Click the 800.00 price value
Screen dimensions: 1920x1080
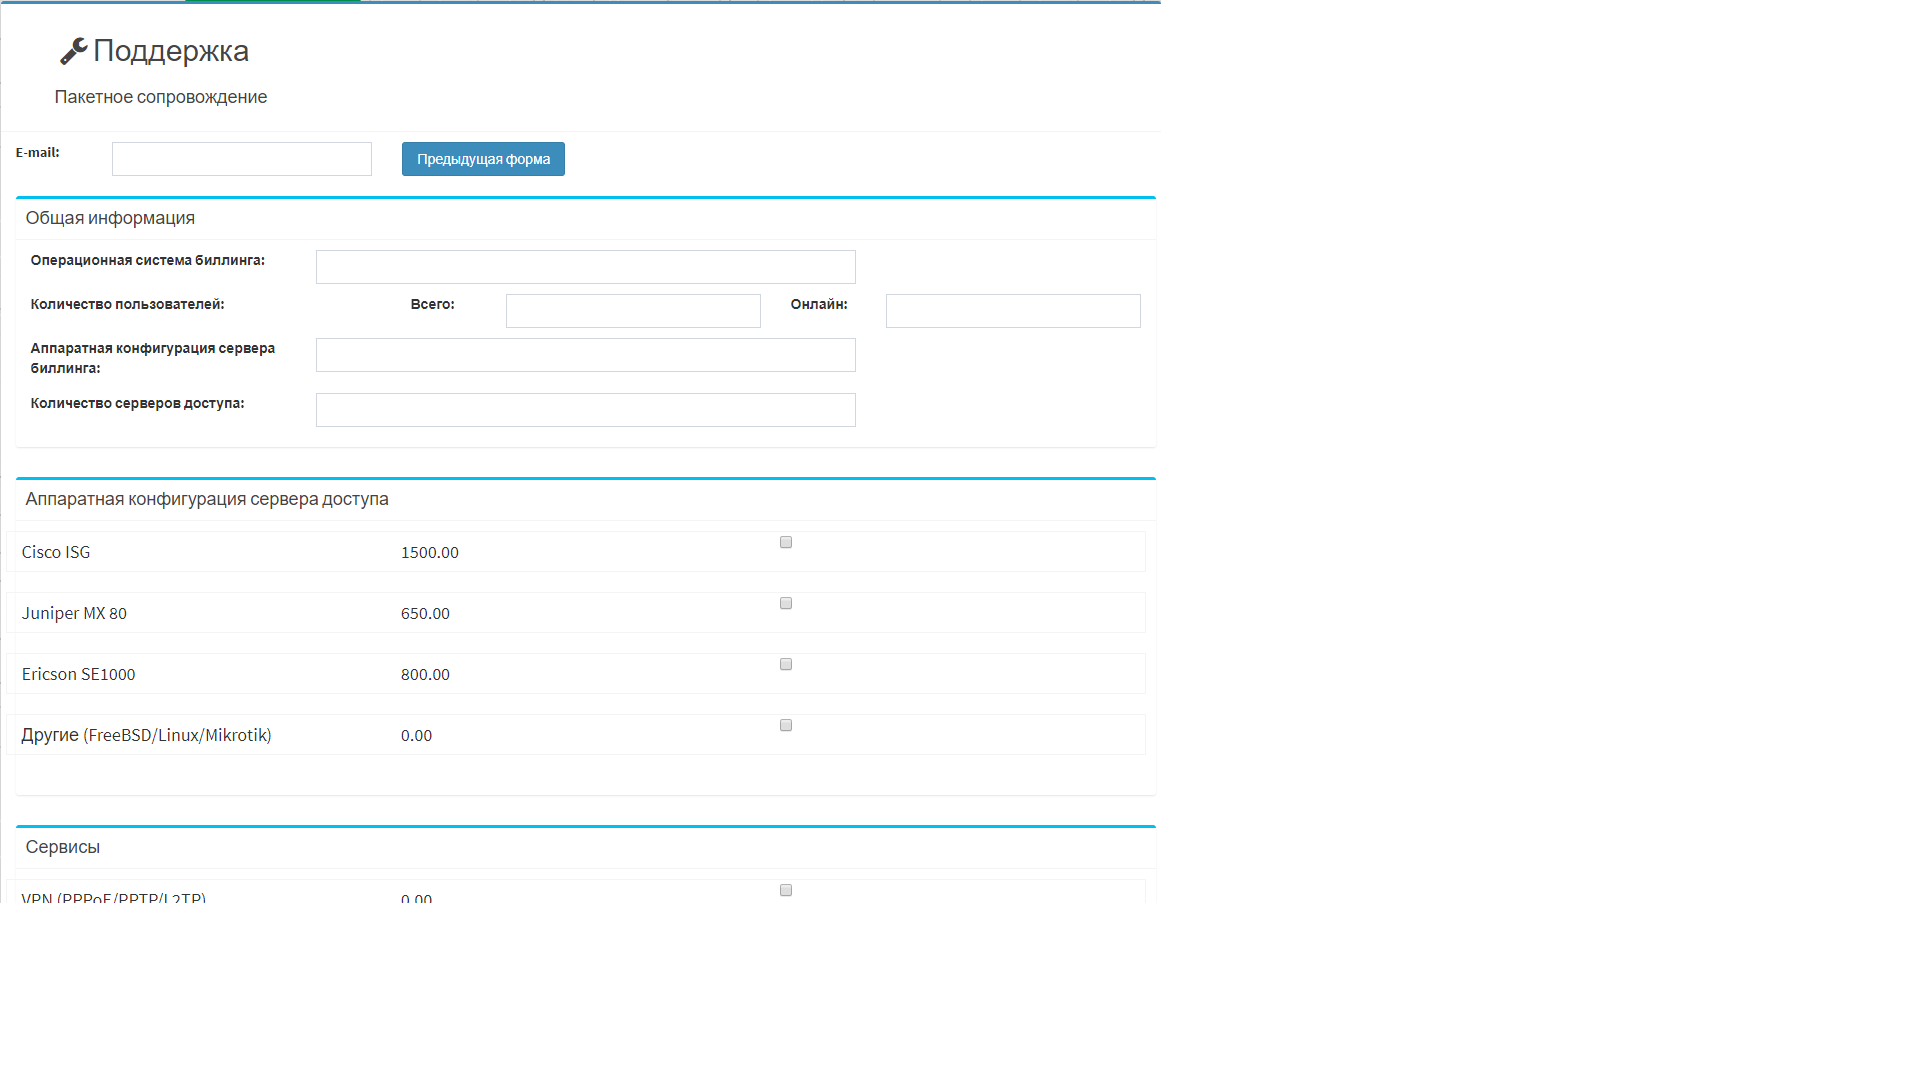[425, 675]
